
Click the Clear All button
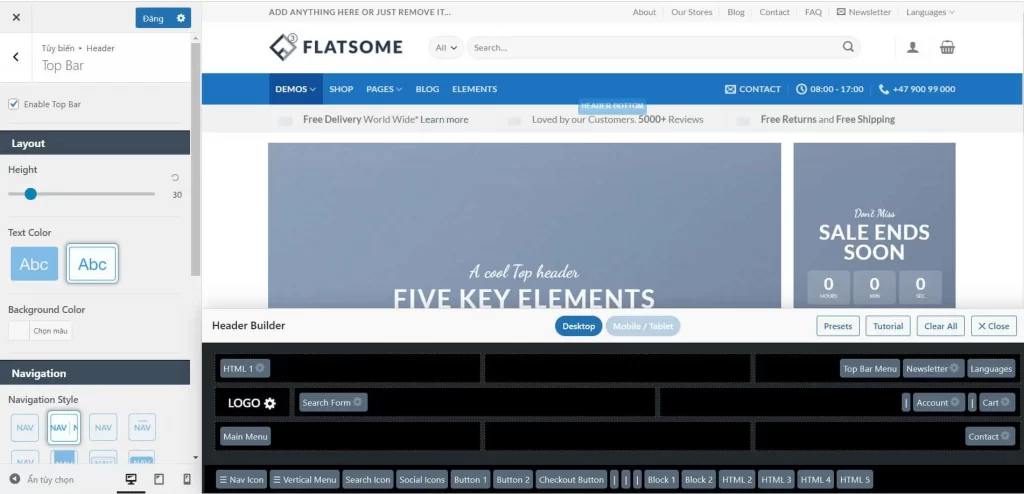click(940, 326)
